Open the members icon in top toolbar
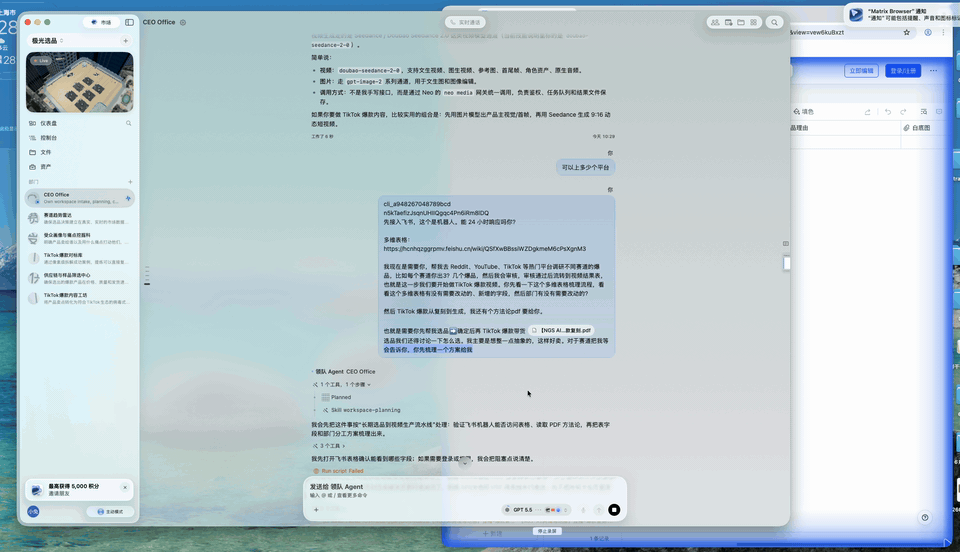This screenshot has width=960, height=552. click(x=715, y=22)
